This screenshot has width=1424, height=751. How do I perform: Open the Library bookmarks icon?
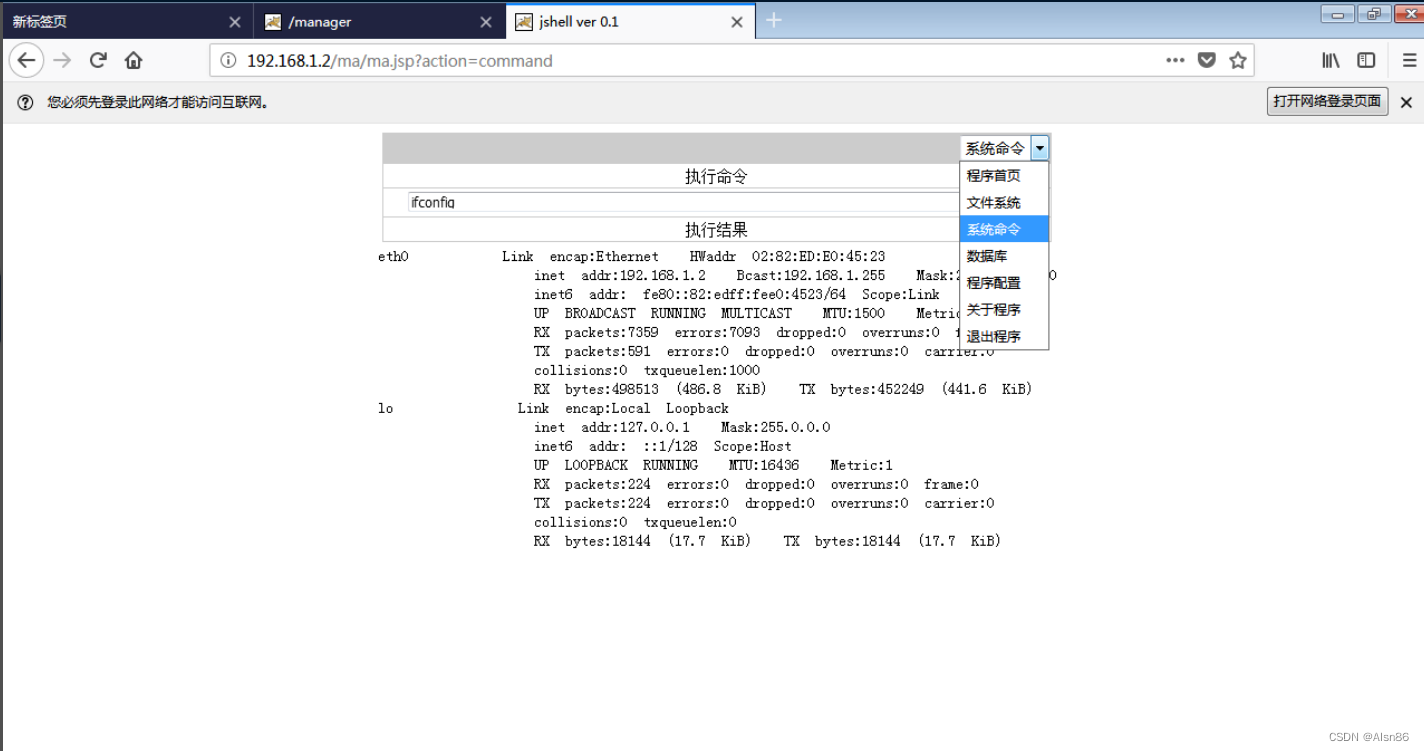click(1331, 60)
